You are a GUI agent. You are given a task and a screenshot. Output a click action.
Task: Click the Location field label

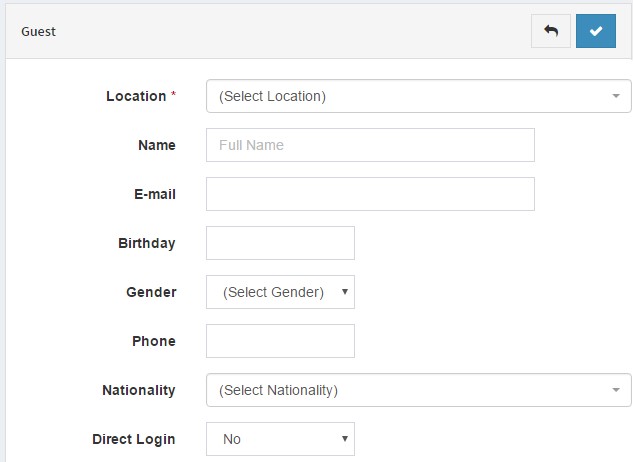tap(136, 96)
